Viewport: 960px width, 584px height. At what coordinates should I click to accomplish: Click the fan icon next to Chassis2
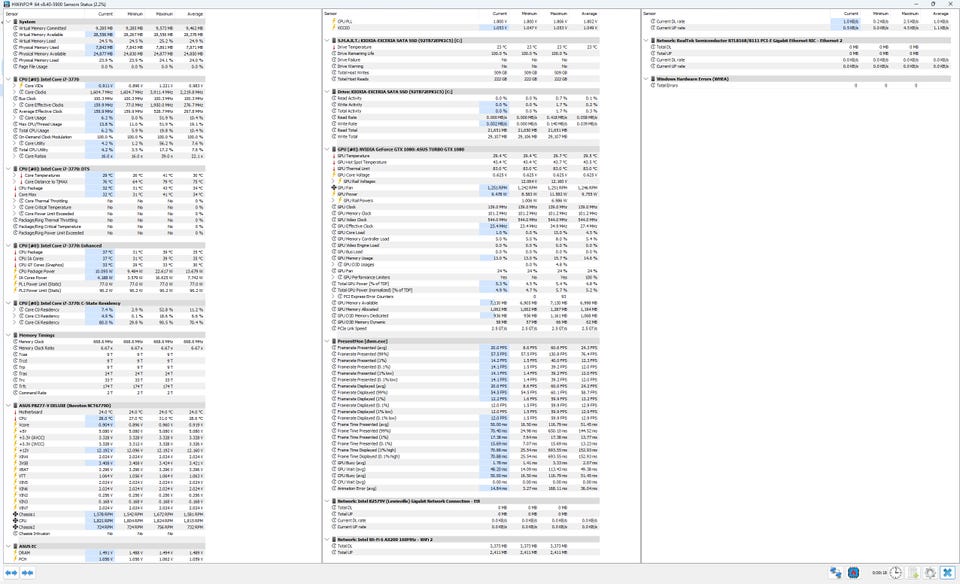point(15,527)
